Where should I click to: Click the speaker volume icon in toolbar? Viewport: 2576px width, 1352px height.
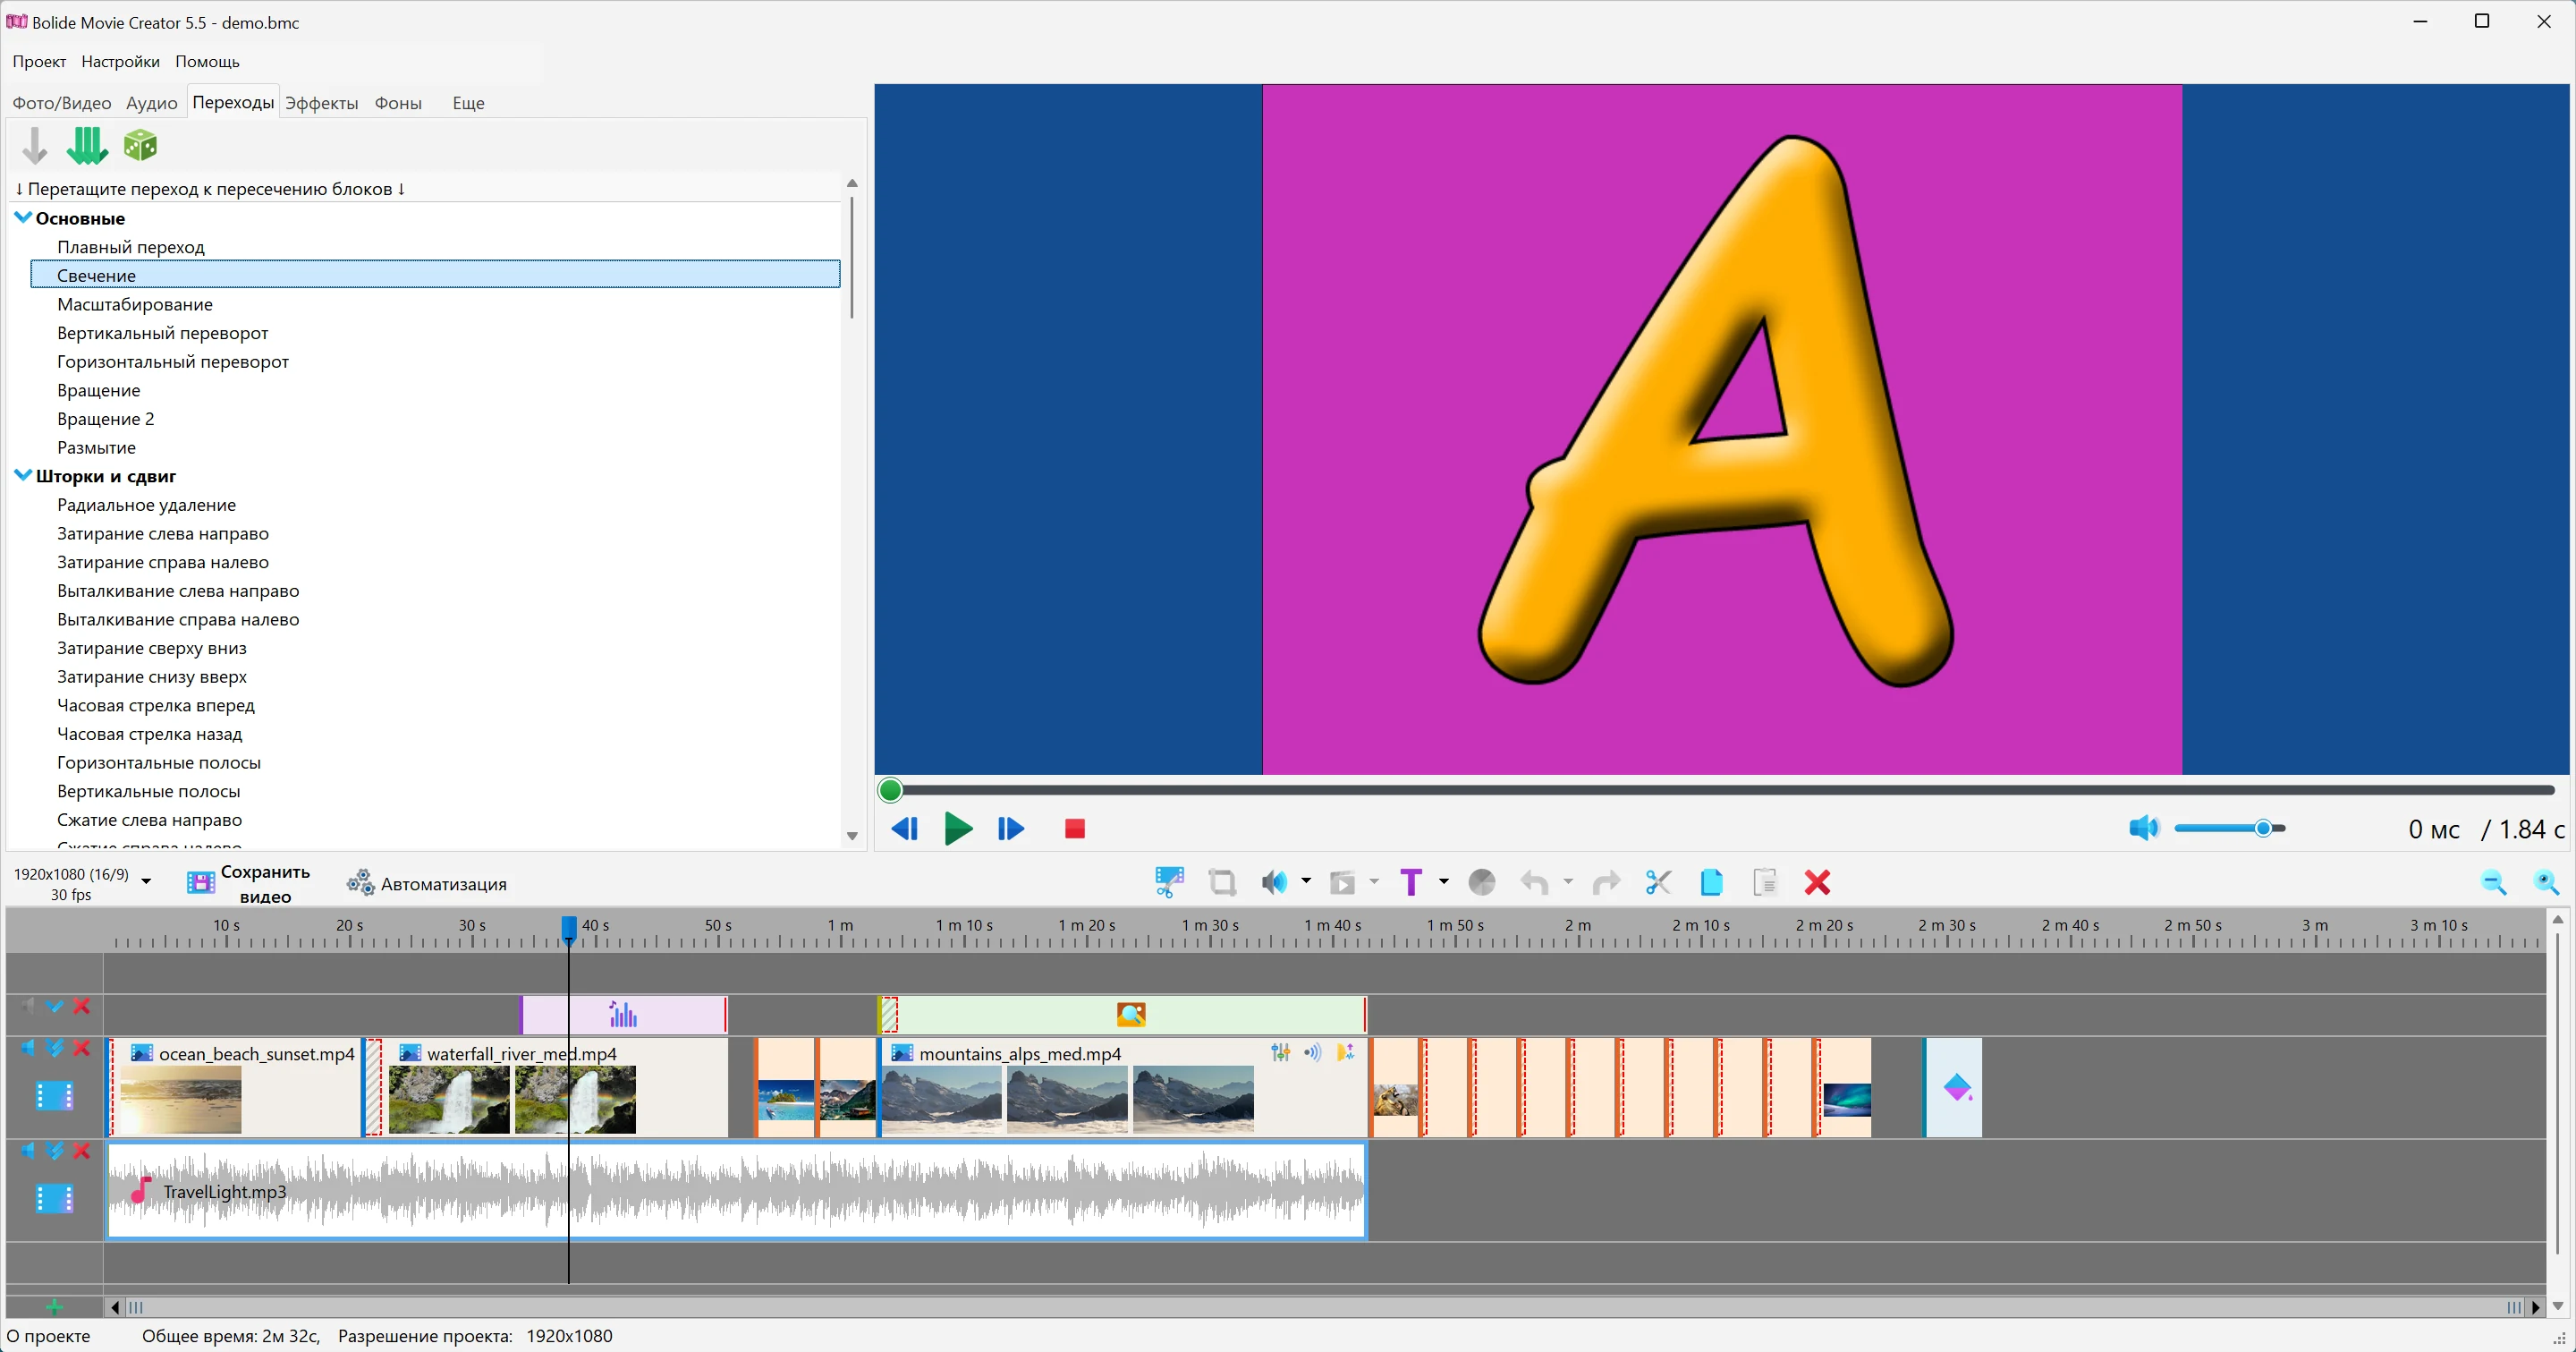point(1274,882)
